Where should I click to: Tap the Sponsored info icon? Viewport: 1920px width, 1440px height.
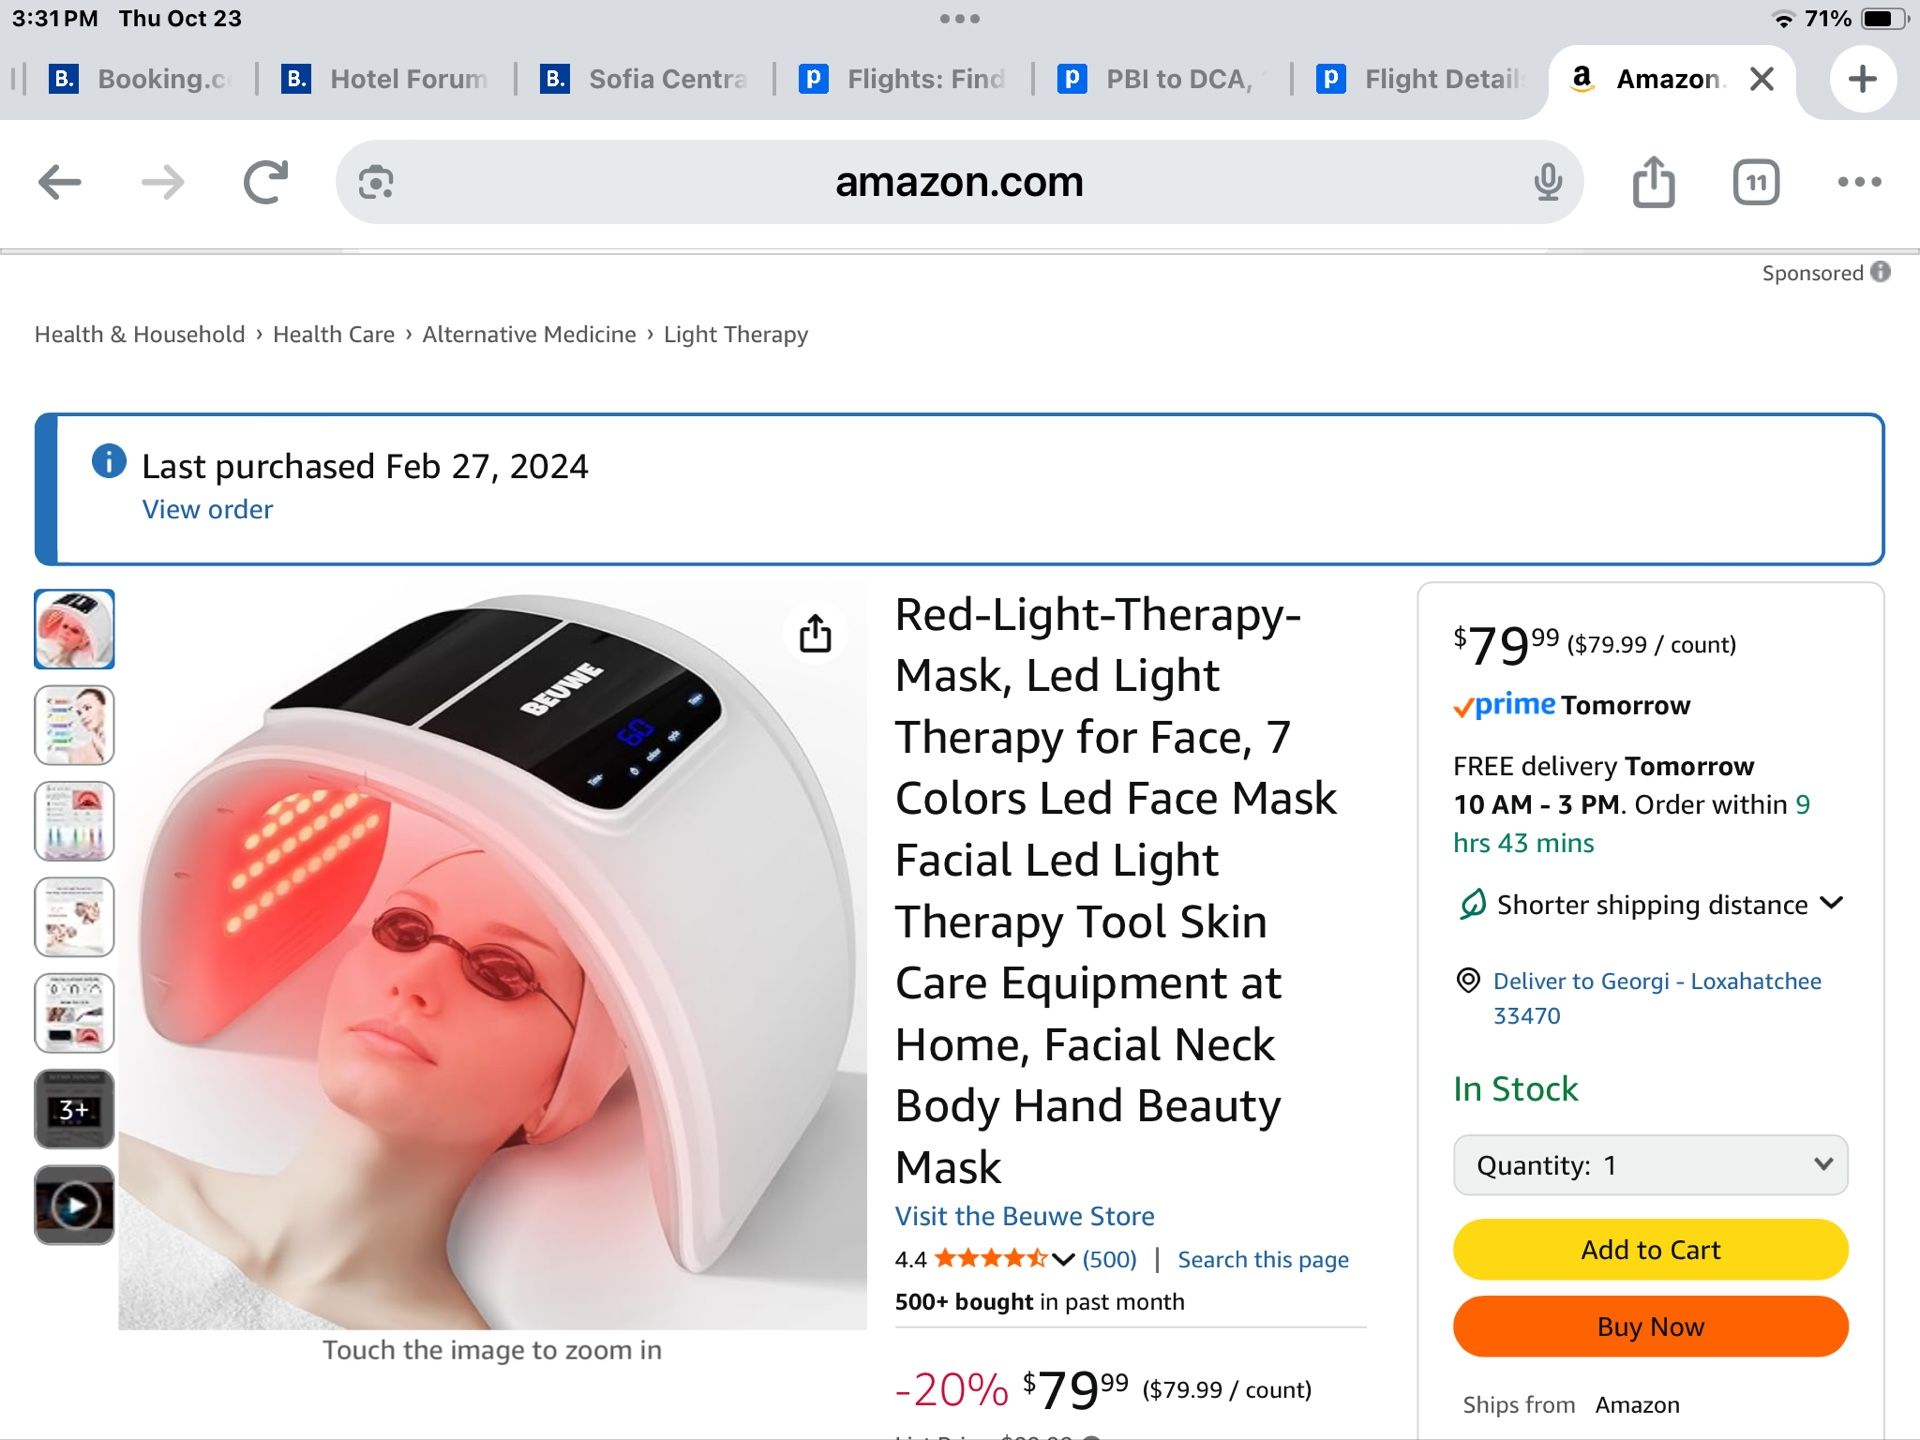pos(1879,271)
